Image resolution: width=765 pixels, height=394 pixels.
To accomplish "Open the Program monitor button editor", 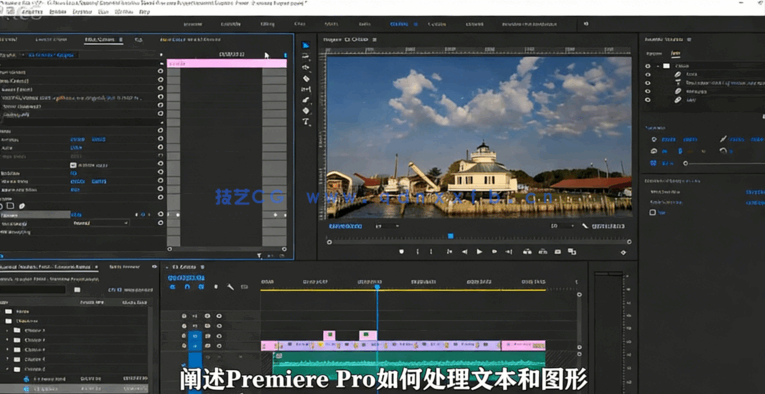I will pos(623,252).
